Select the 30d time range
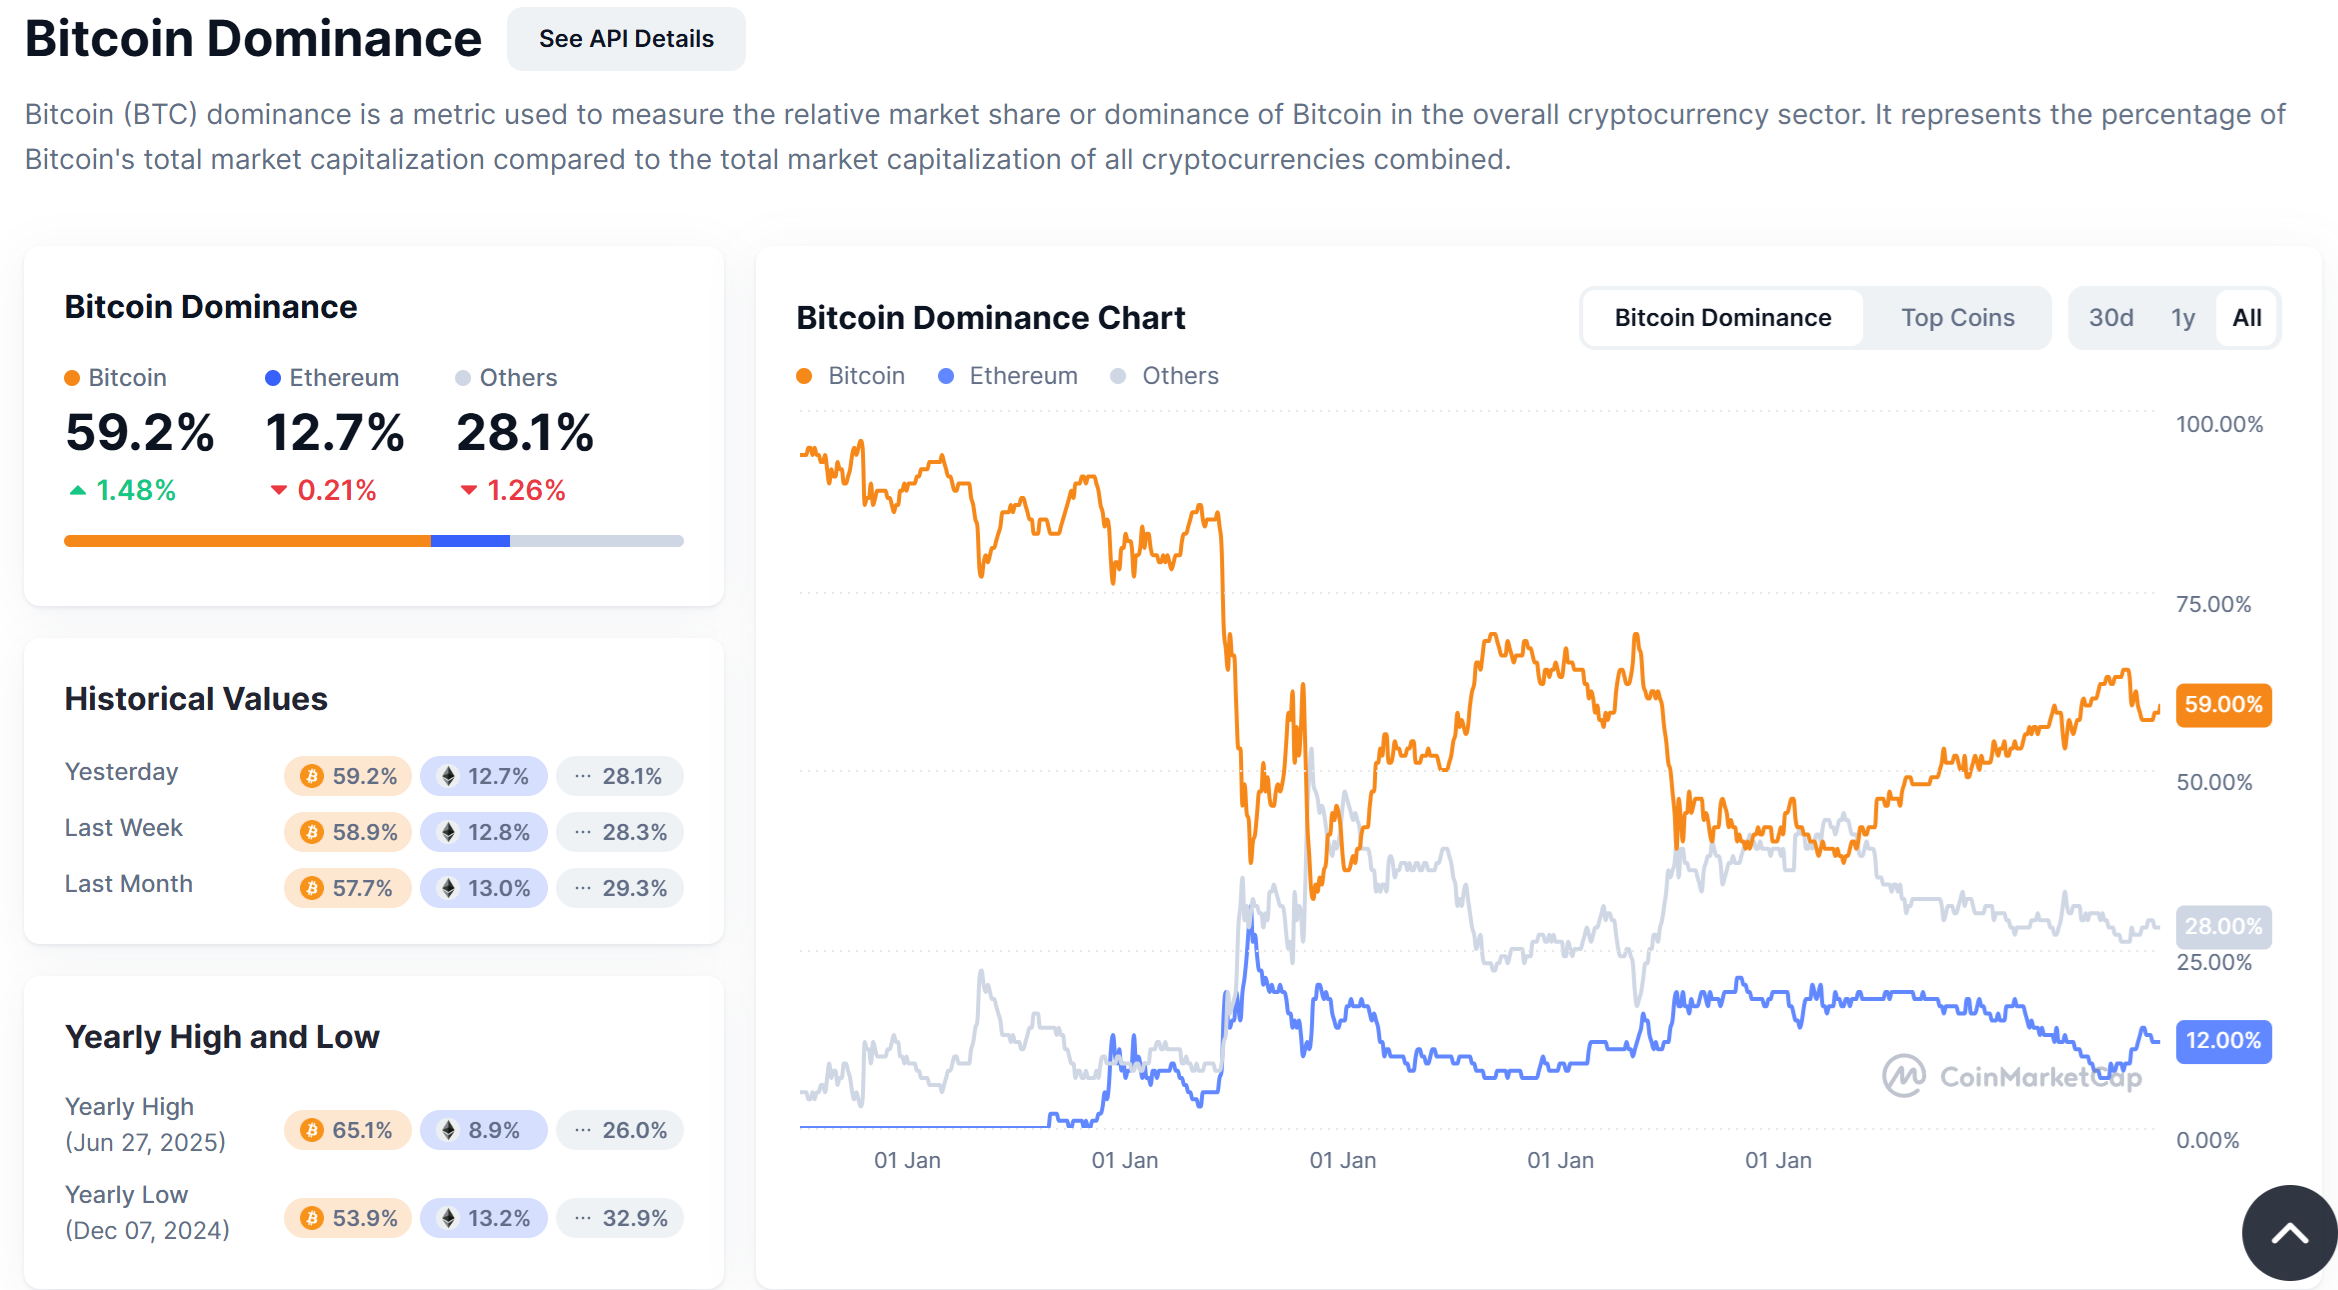2338x1290 pixels. click(x=2110, y=318)
